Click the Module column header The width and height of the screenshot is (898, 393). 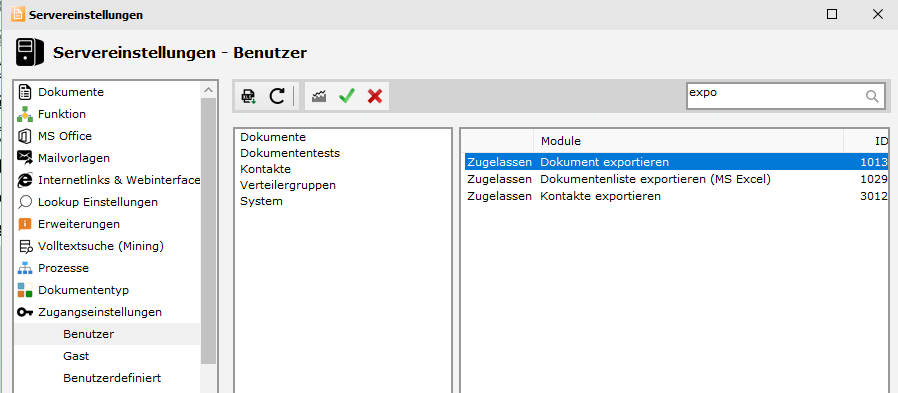point(688,141)
